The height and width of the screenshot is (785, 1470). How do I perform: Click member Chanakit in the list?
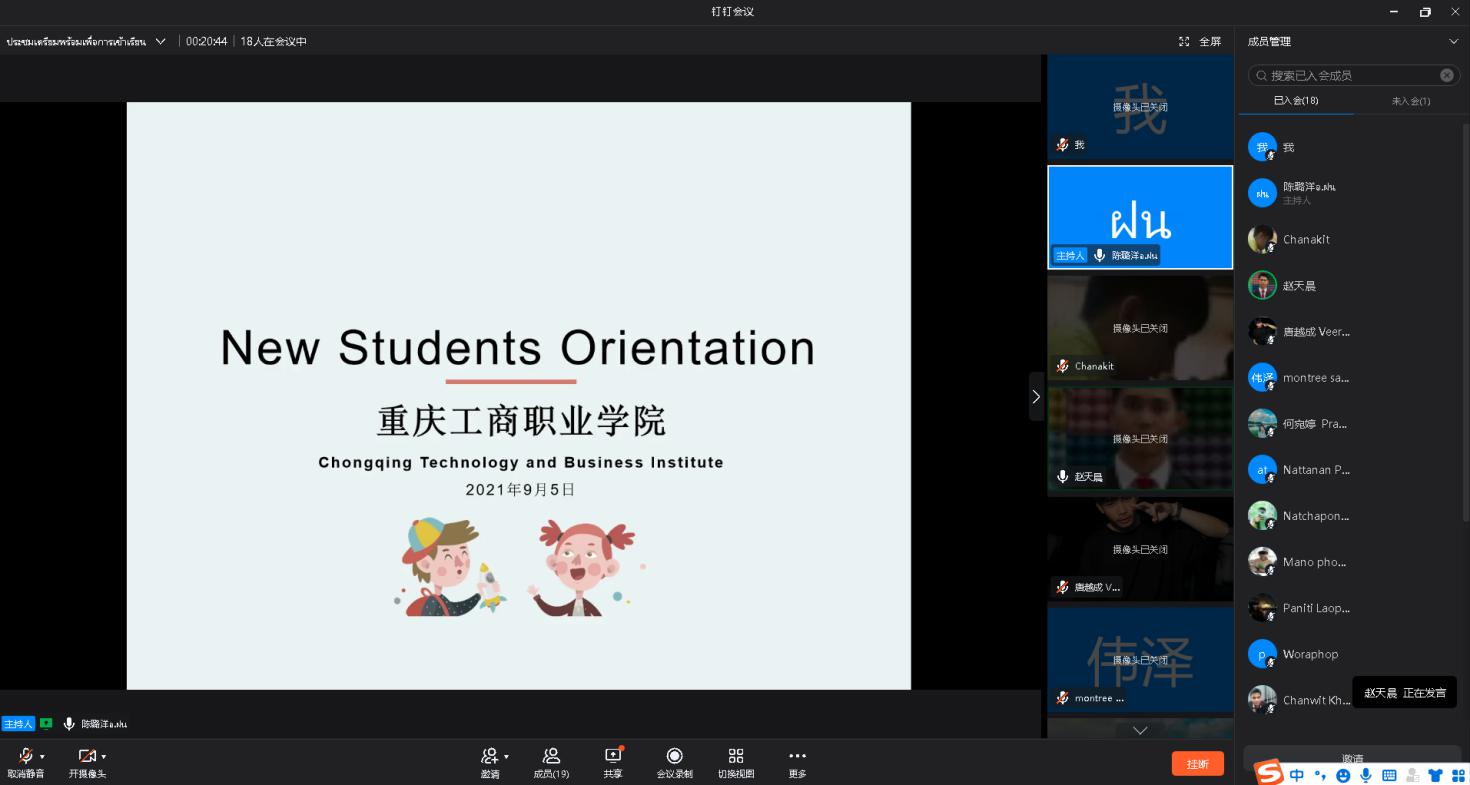pyautogui.click(x=1350, y=239)
